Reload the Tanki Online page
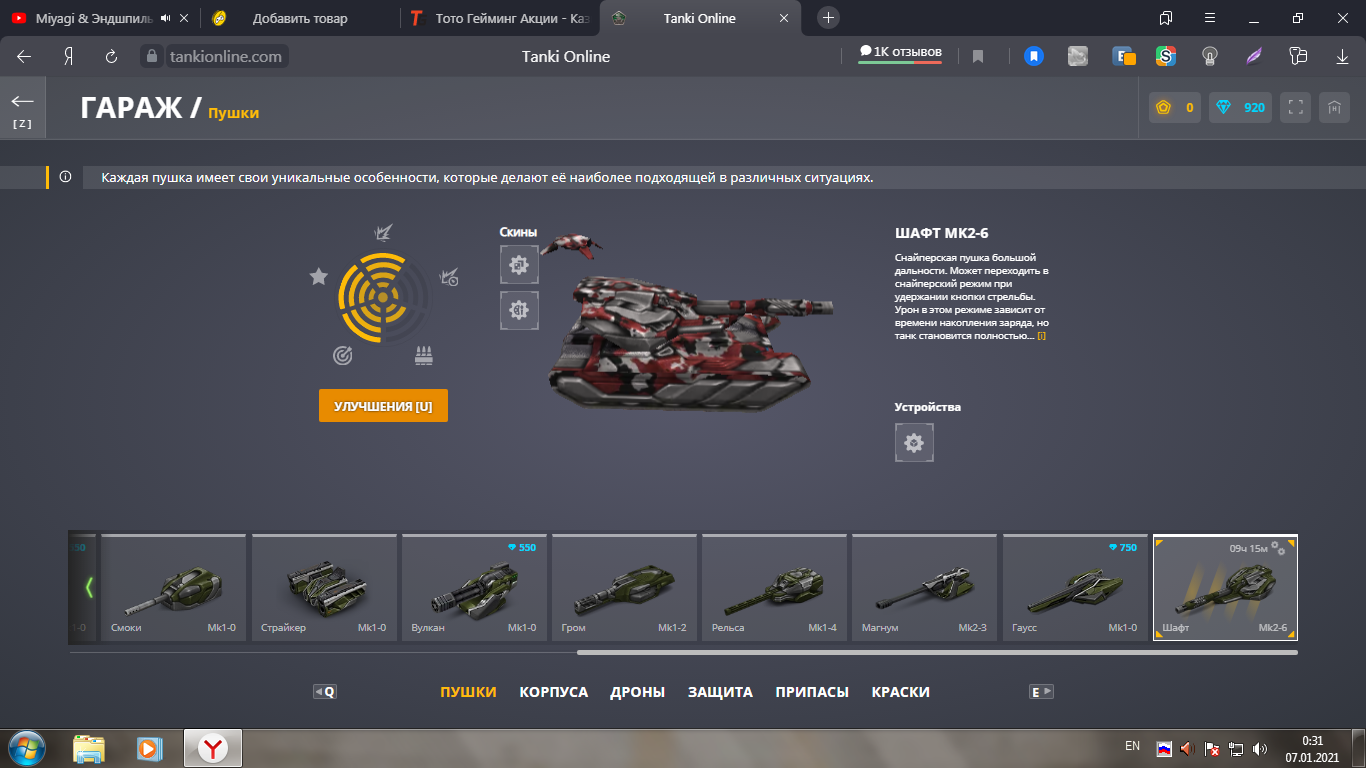 click(x=111, y=56)
